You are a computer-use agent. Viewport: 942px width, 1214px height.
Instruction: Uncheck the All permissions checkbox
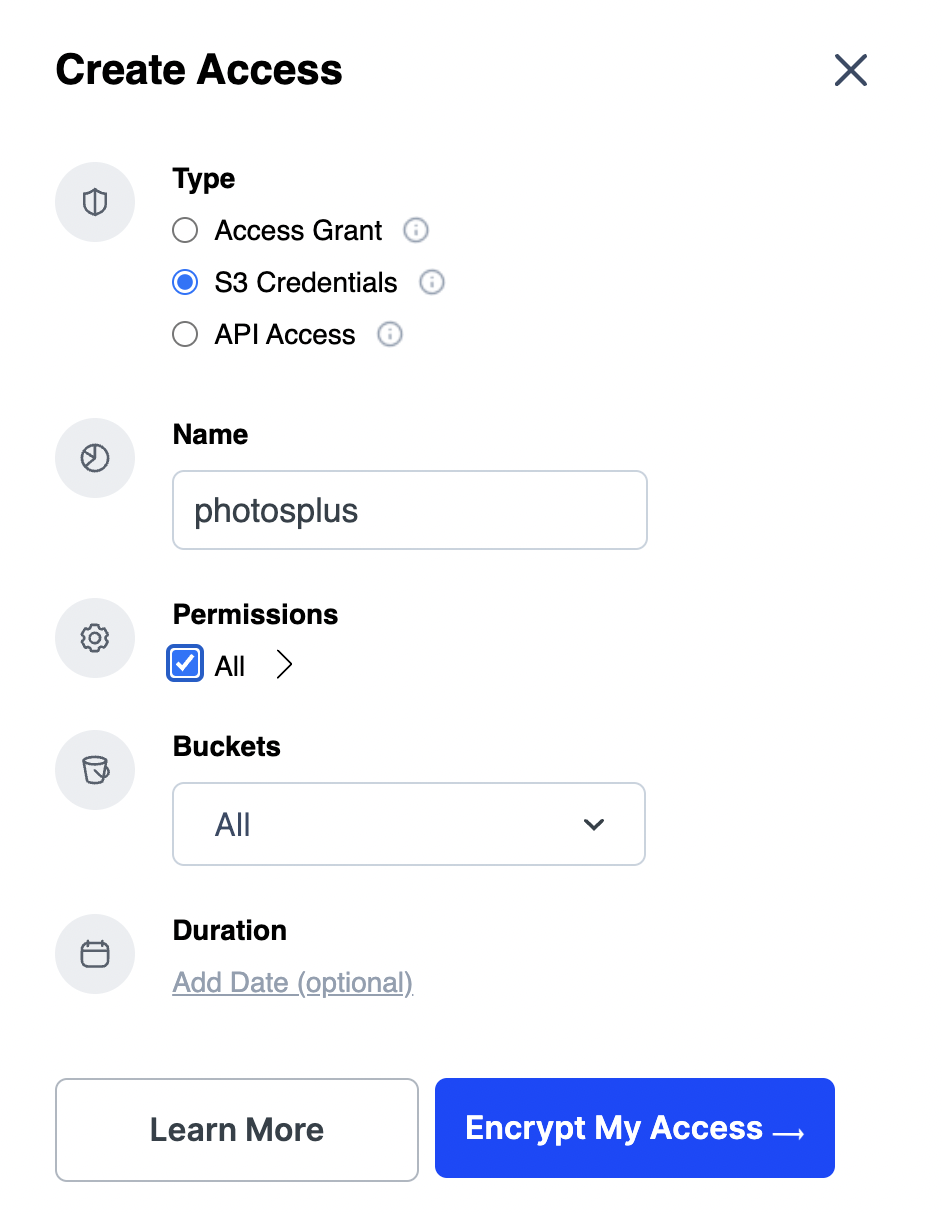point(185,664)
